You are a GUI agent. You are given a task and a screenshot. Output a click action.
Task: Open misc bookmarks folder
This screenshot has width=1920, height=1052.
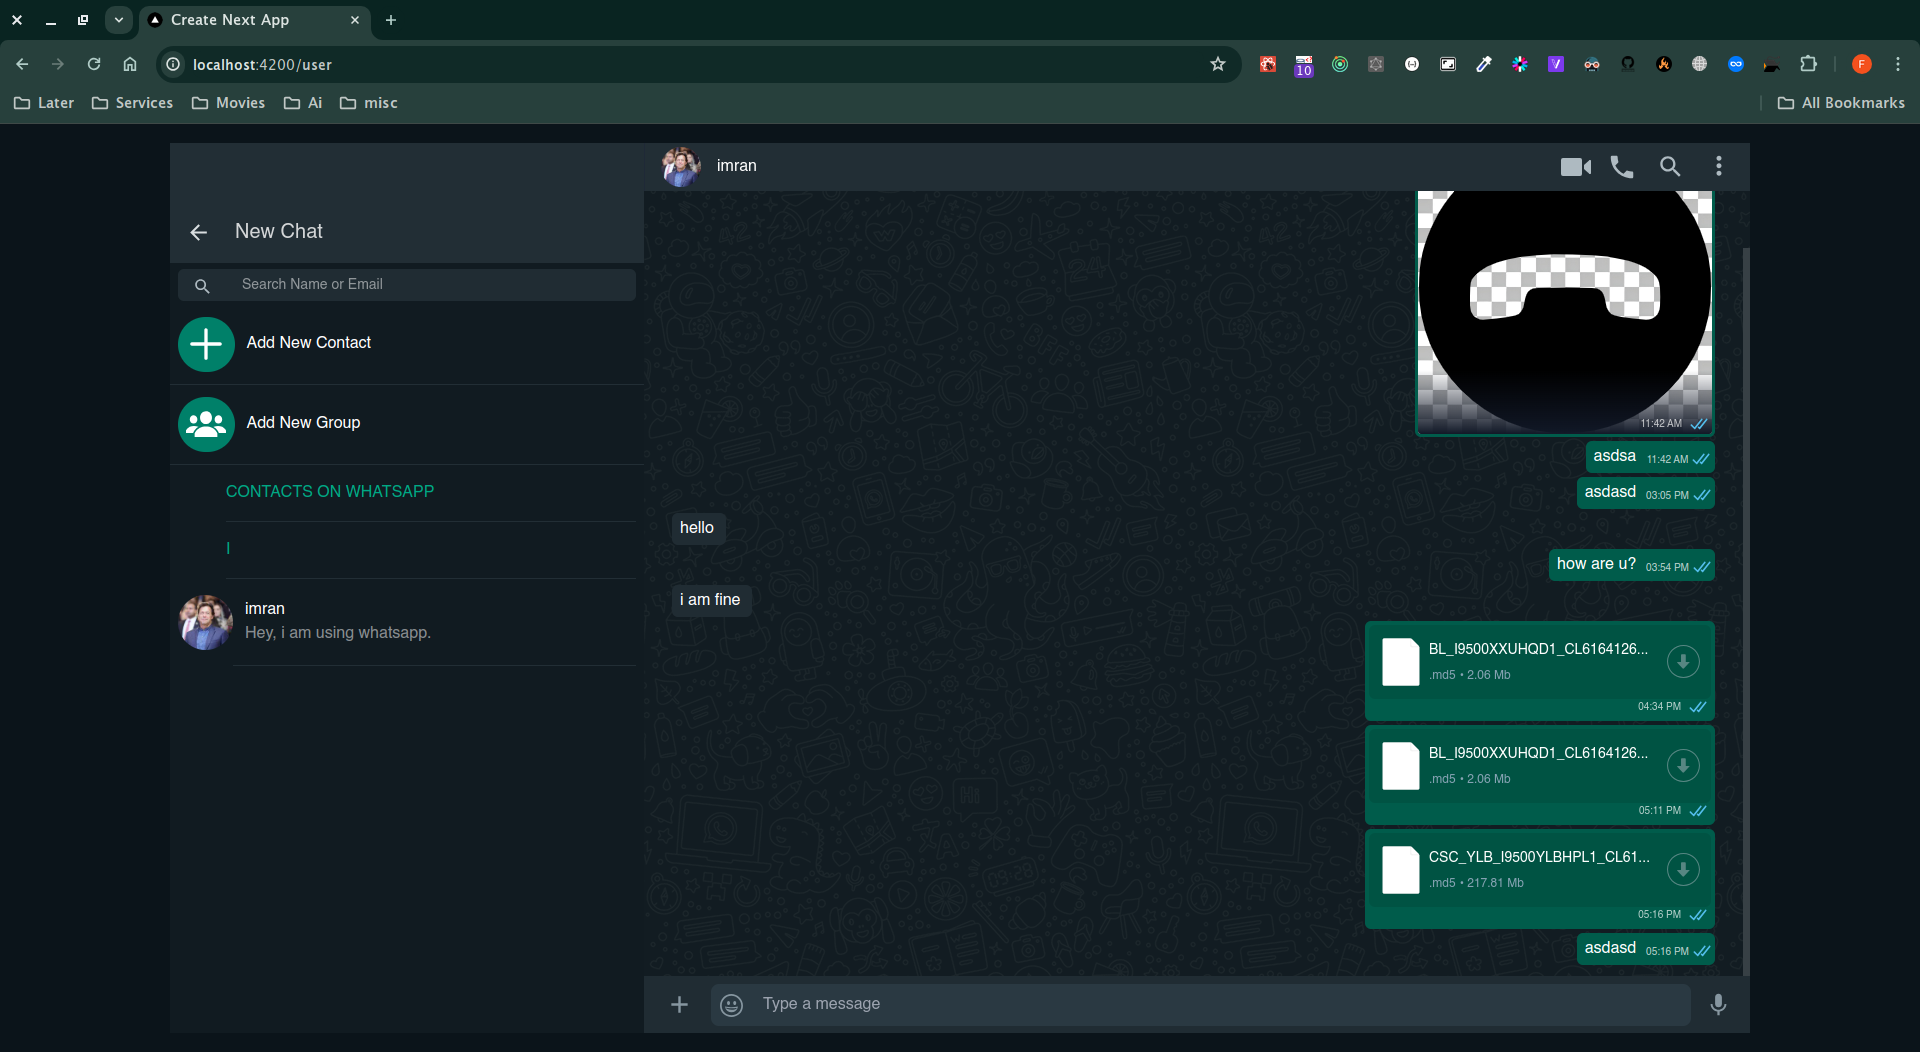(369, 103)
